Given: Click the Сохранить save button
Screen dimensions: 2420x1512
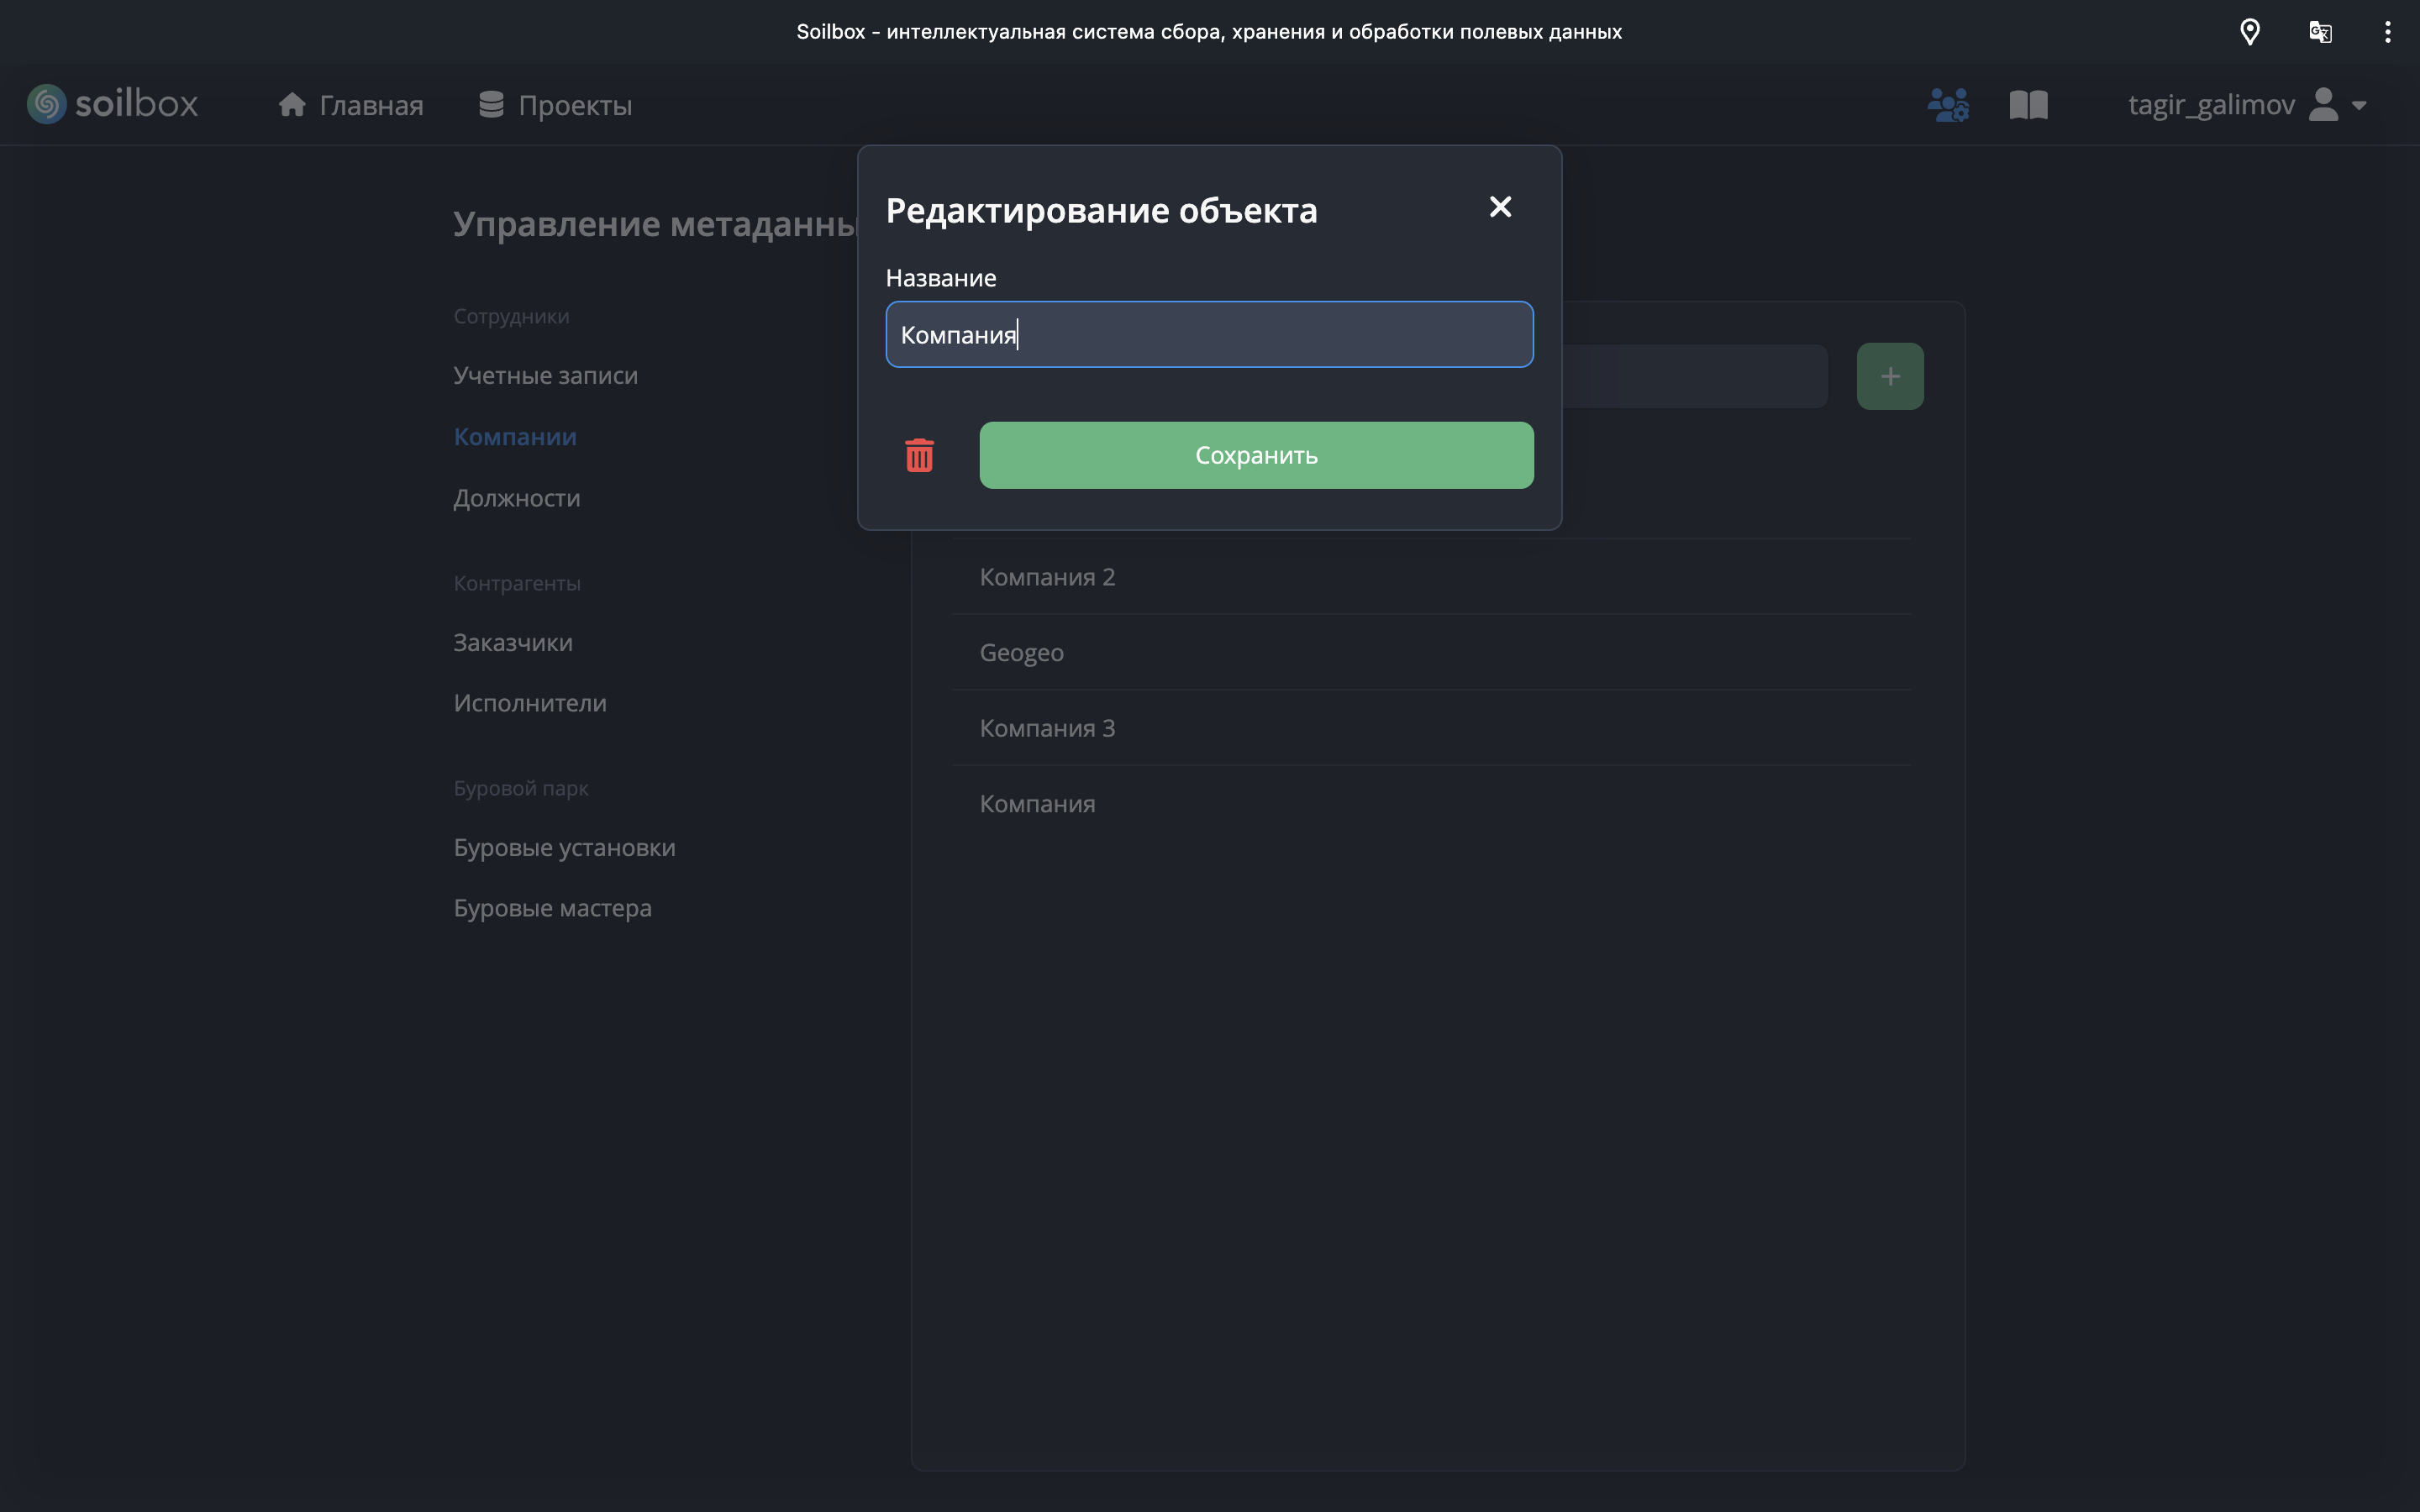Looking at the screenshot, I should point(1256,455).
